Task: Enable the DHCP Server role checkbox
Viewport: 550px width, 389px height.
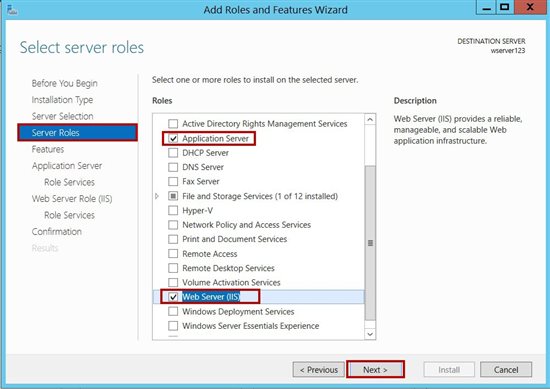Action: 173,153
